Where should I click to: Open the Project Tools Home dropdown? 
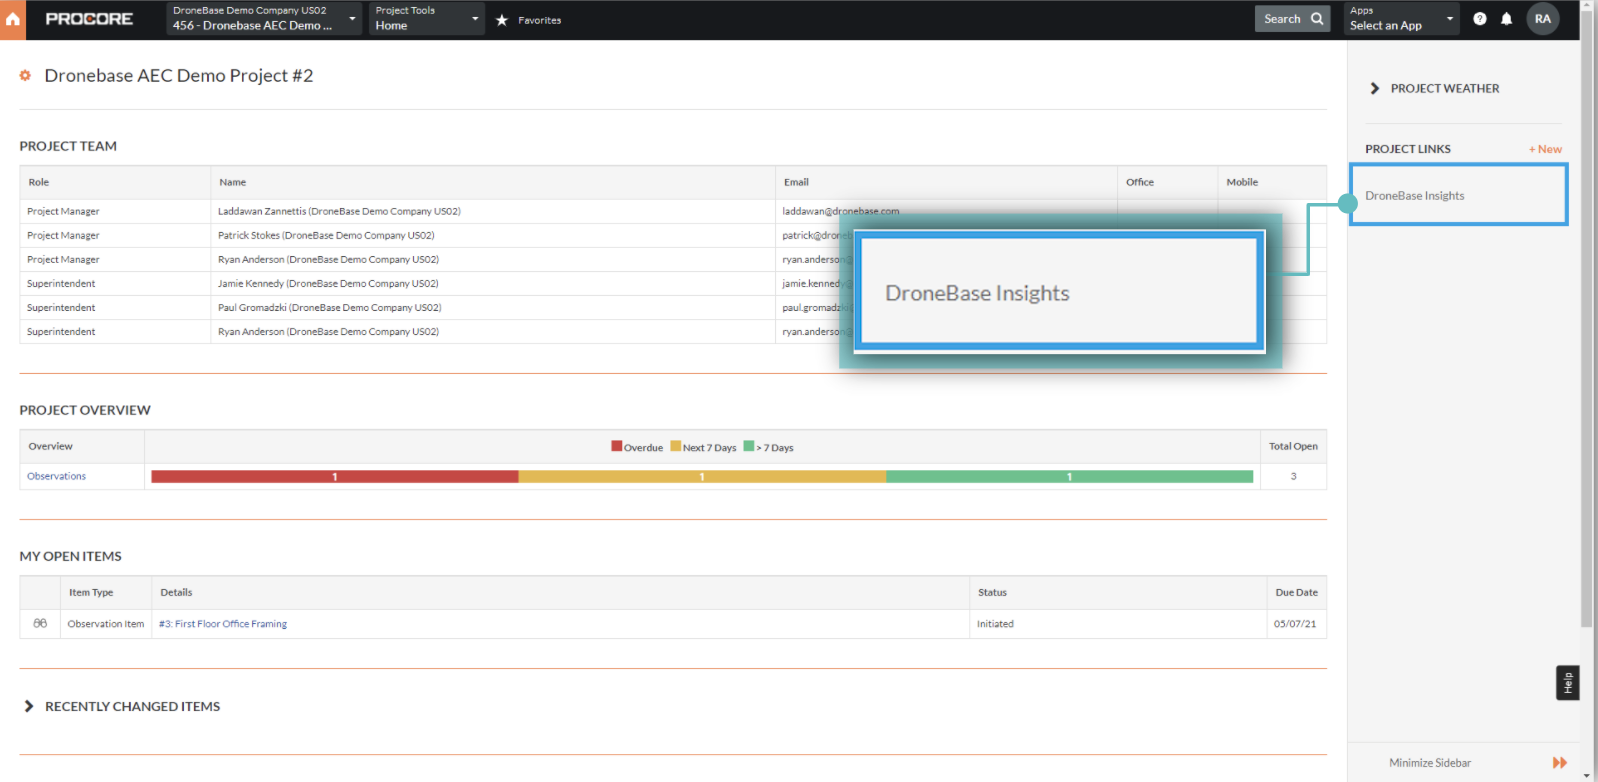click(427, 19)
